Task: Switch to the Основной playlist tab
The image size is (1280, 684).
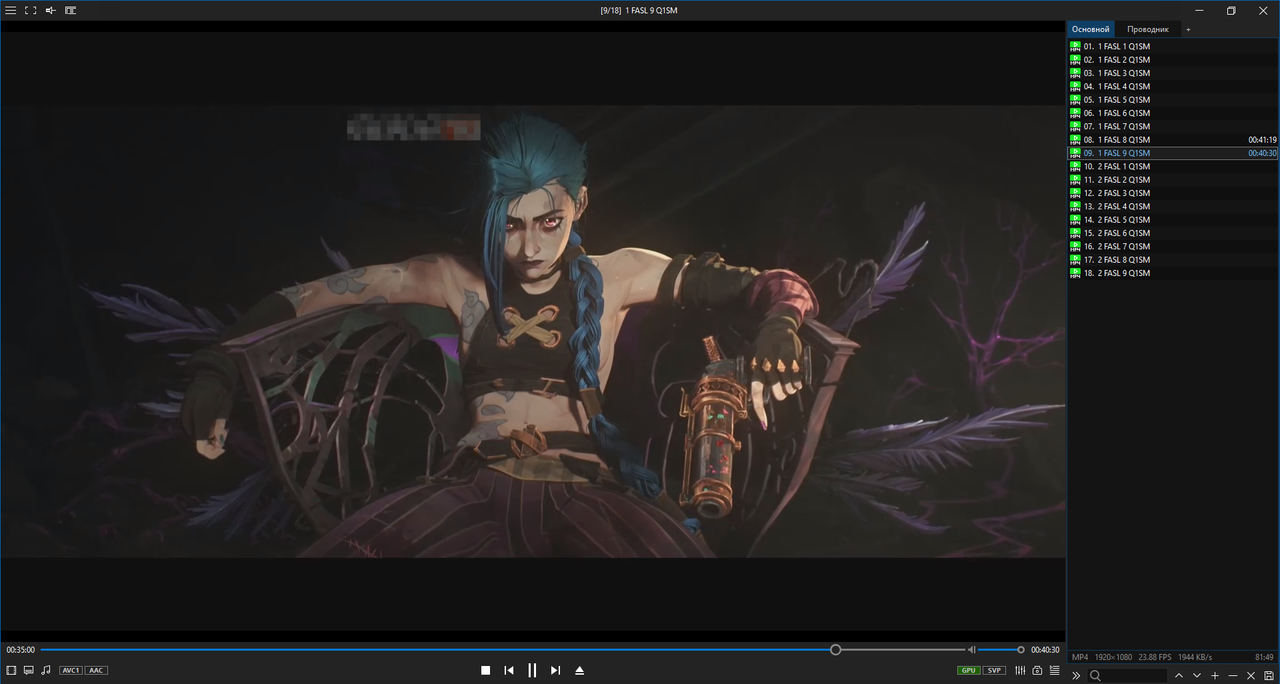Action: pos(1090,29)
